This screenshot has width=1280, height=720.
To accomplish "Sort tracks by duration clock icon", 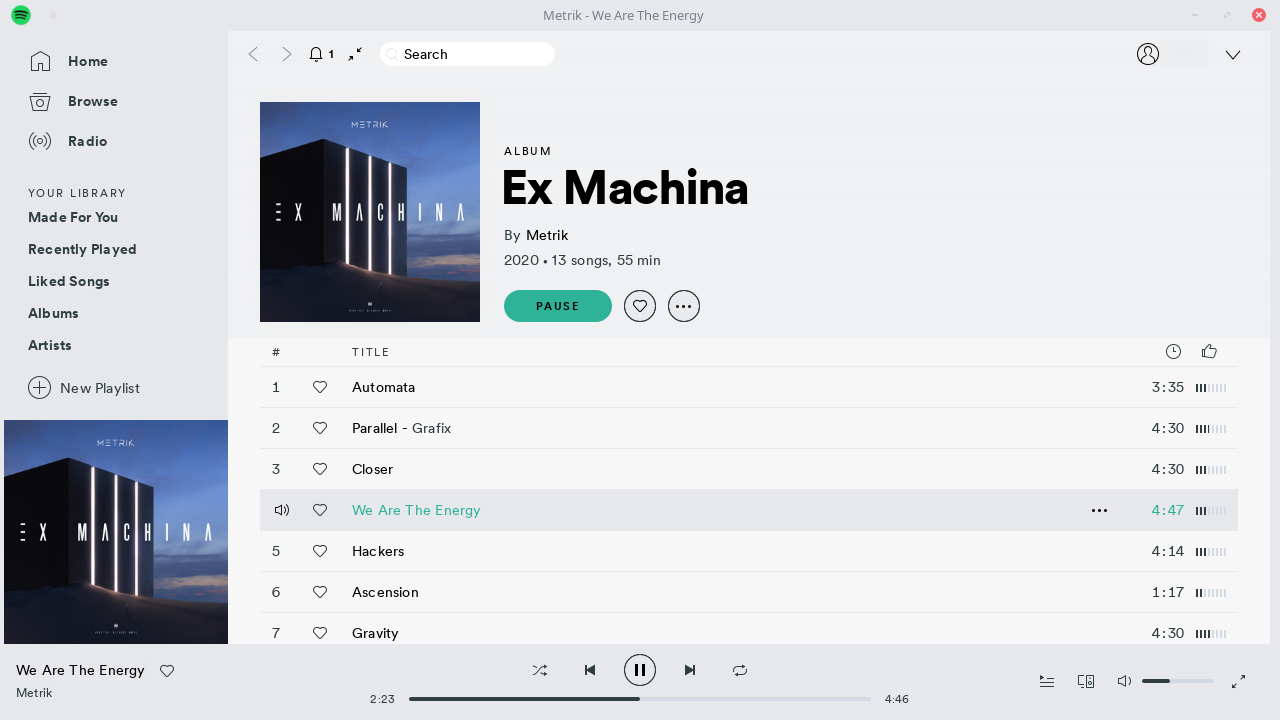I will coord(1173,351).
